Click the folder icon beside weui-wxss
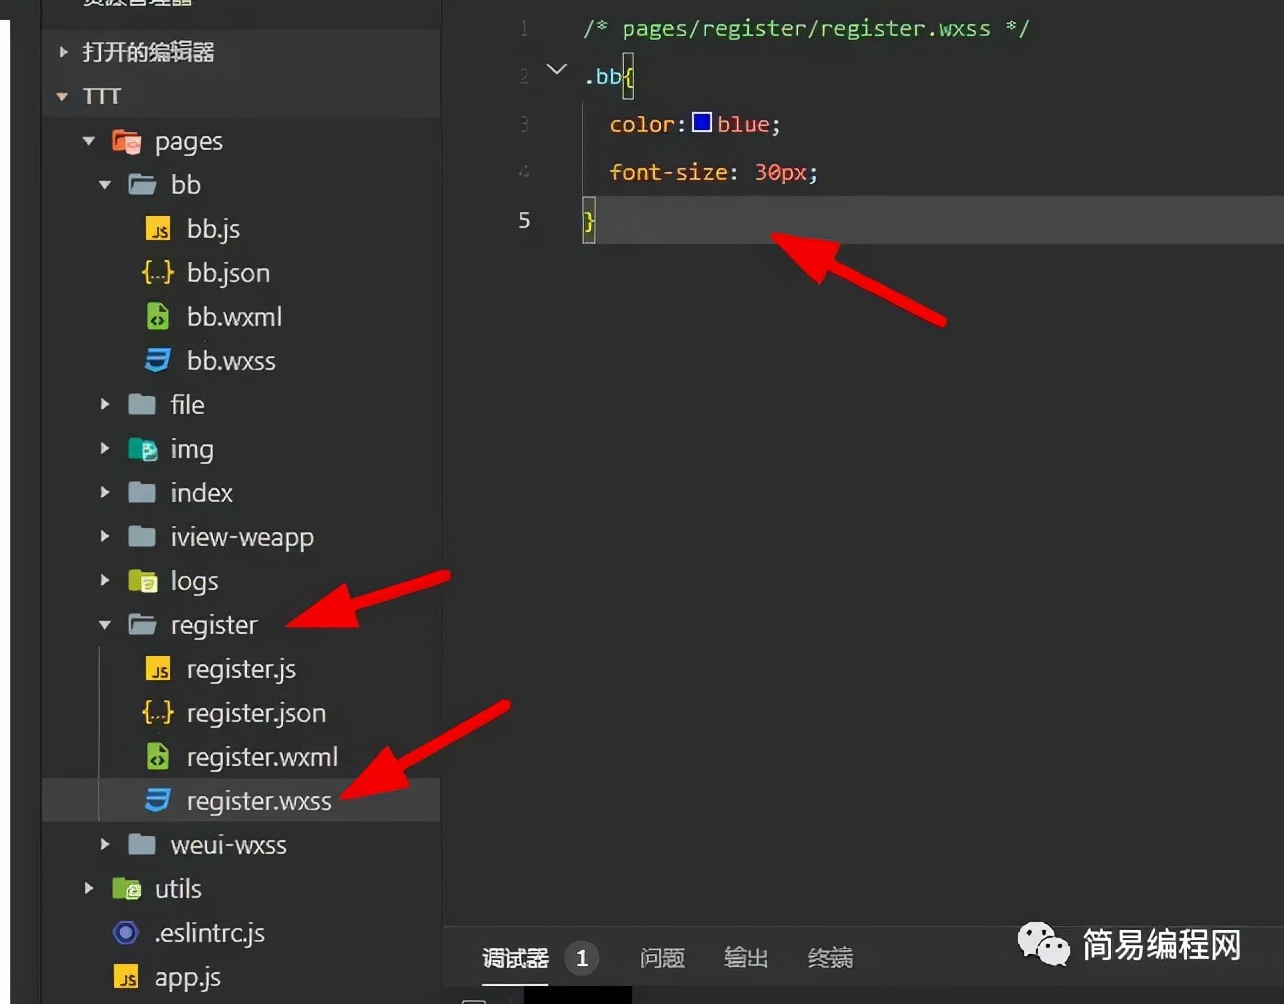This screenshot has width=1284, height=1004. click(143, 845)
